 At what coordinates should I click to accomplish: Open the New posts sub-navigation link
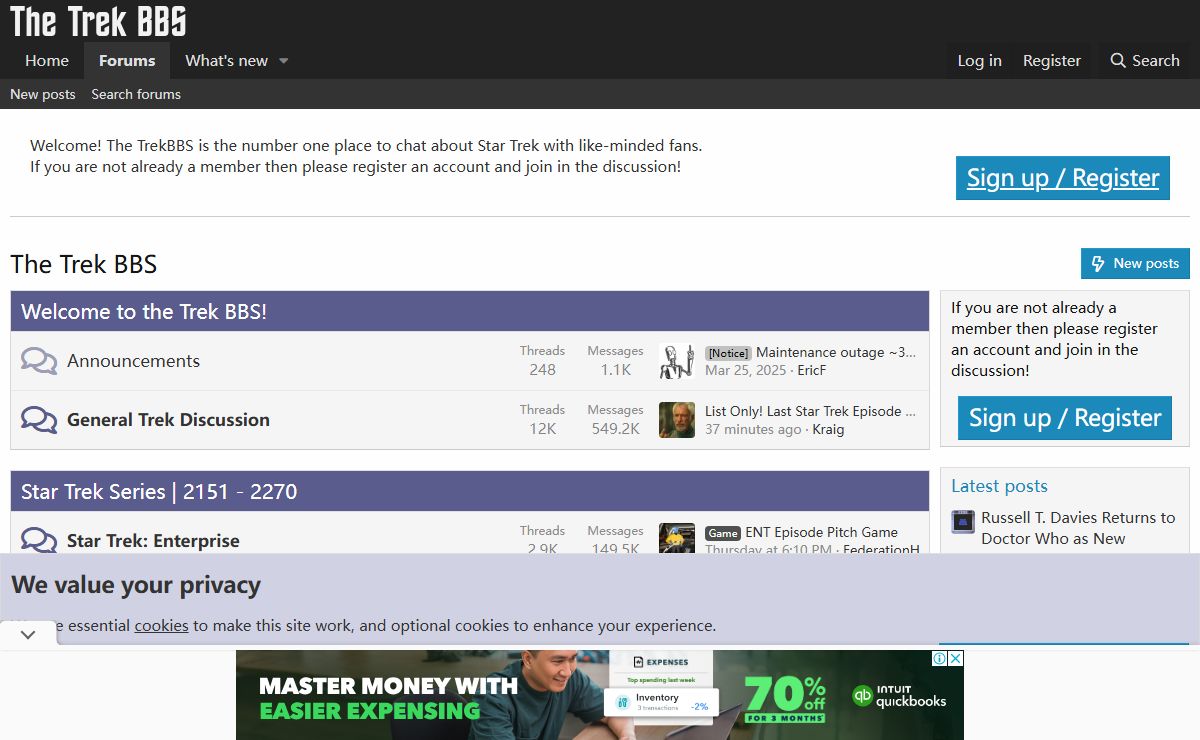pyautogui.click(x=43, y=94)
